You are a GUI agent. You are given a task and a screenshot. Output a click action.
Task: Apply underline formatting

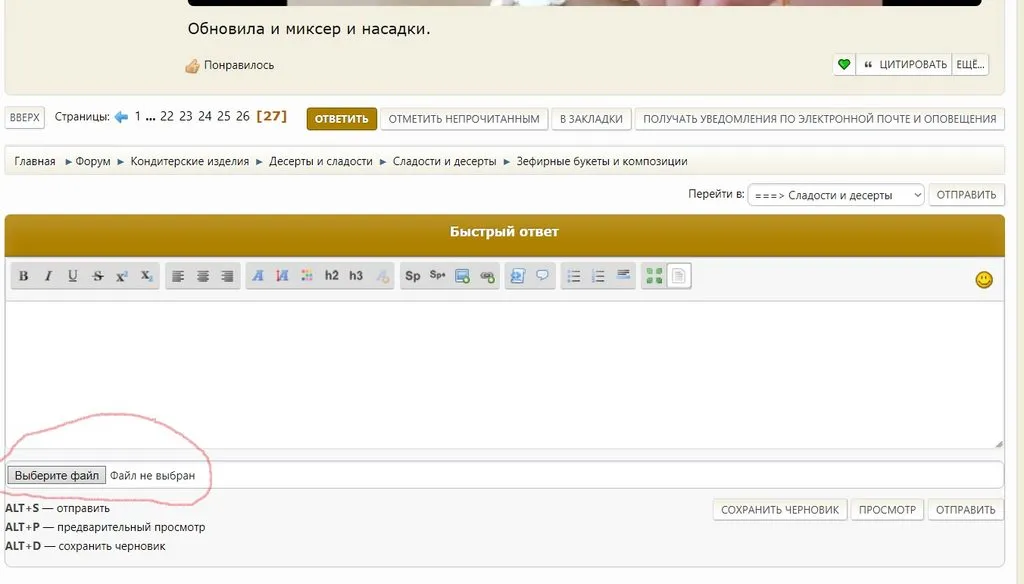click(x=73, y=276)
